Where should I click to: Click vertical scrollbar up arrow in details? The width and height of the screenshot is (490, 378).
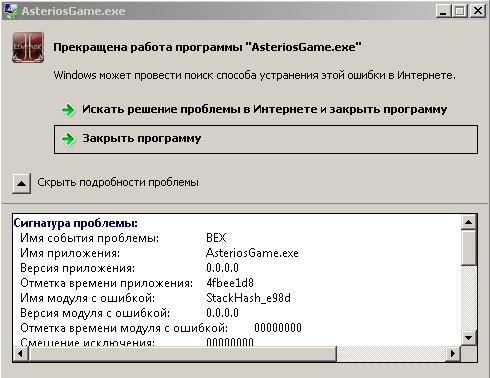[x=469, y=222]
